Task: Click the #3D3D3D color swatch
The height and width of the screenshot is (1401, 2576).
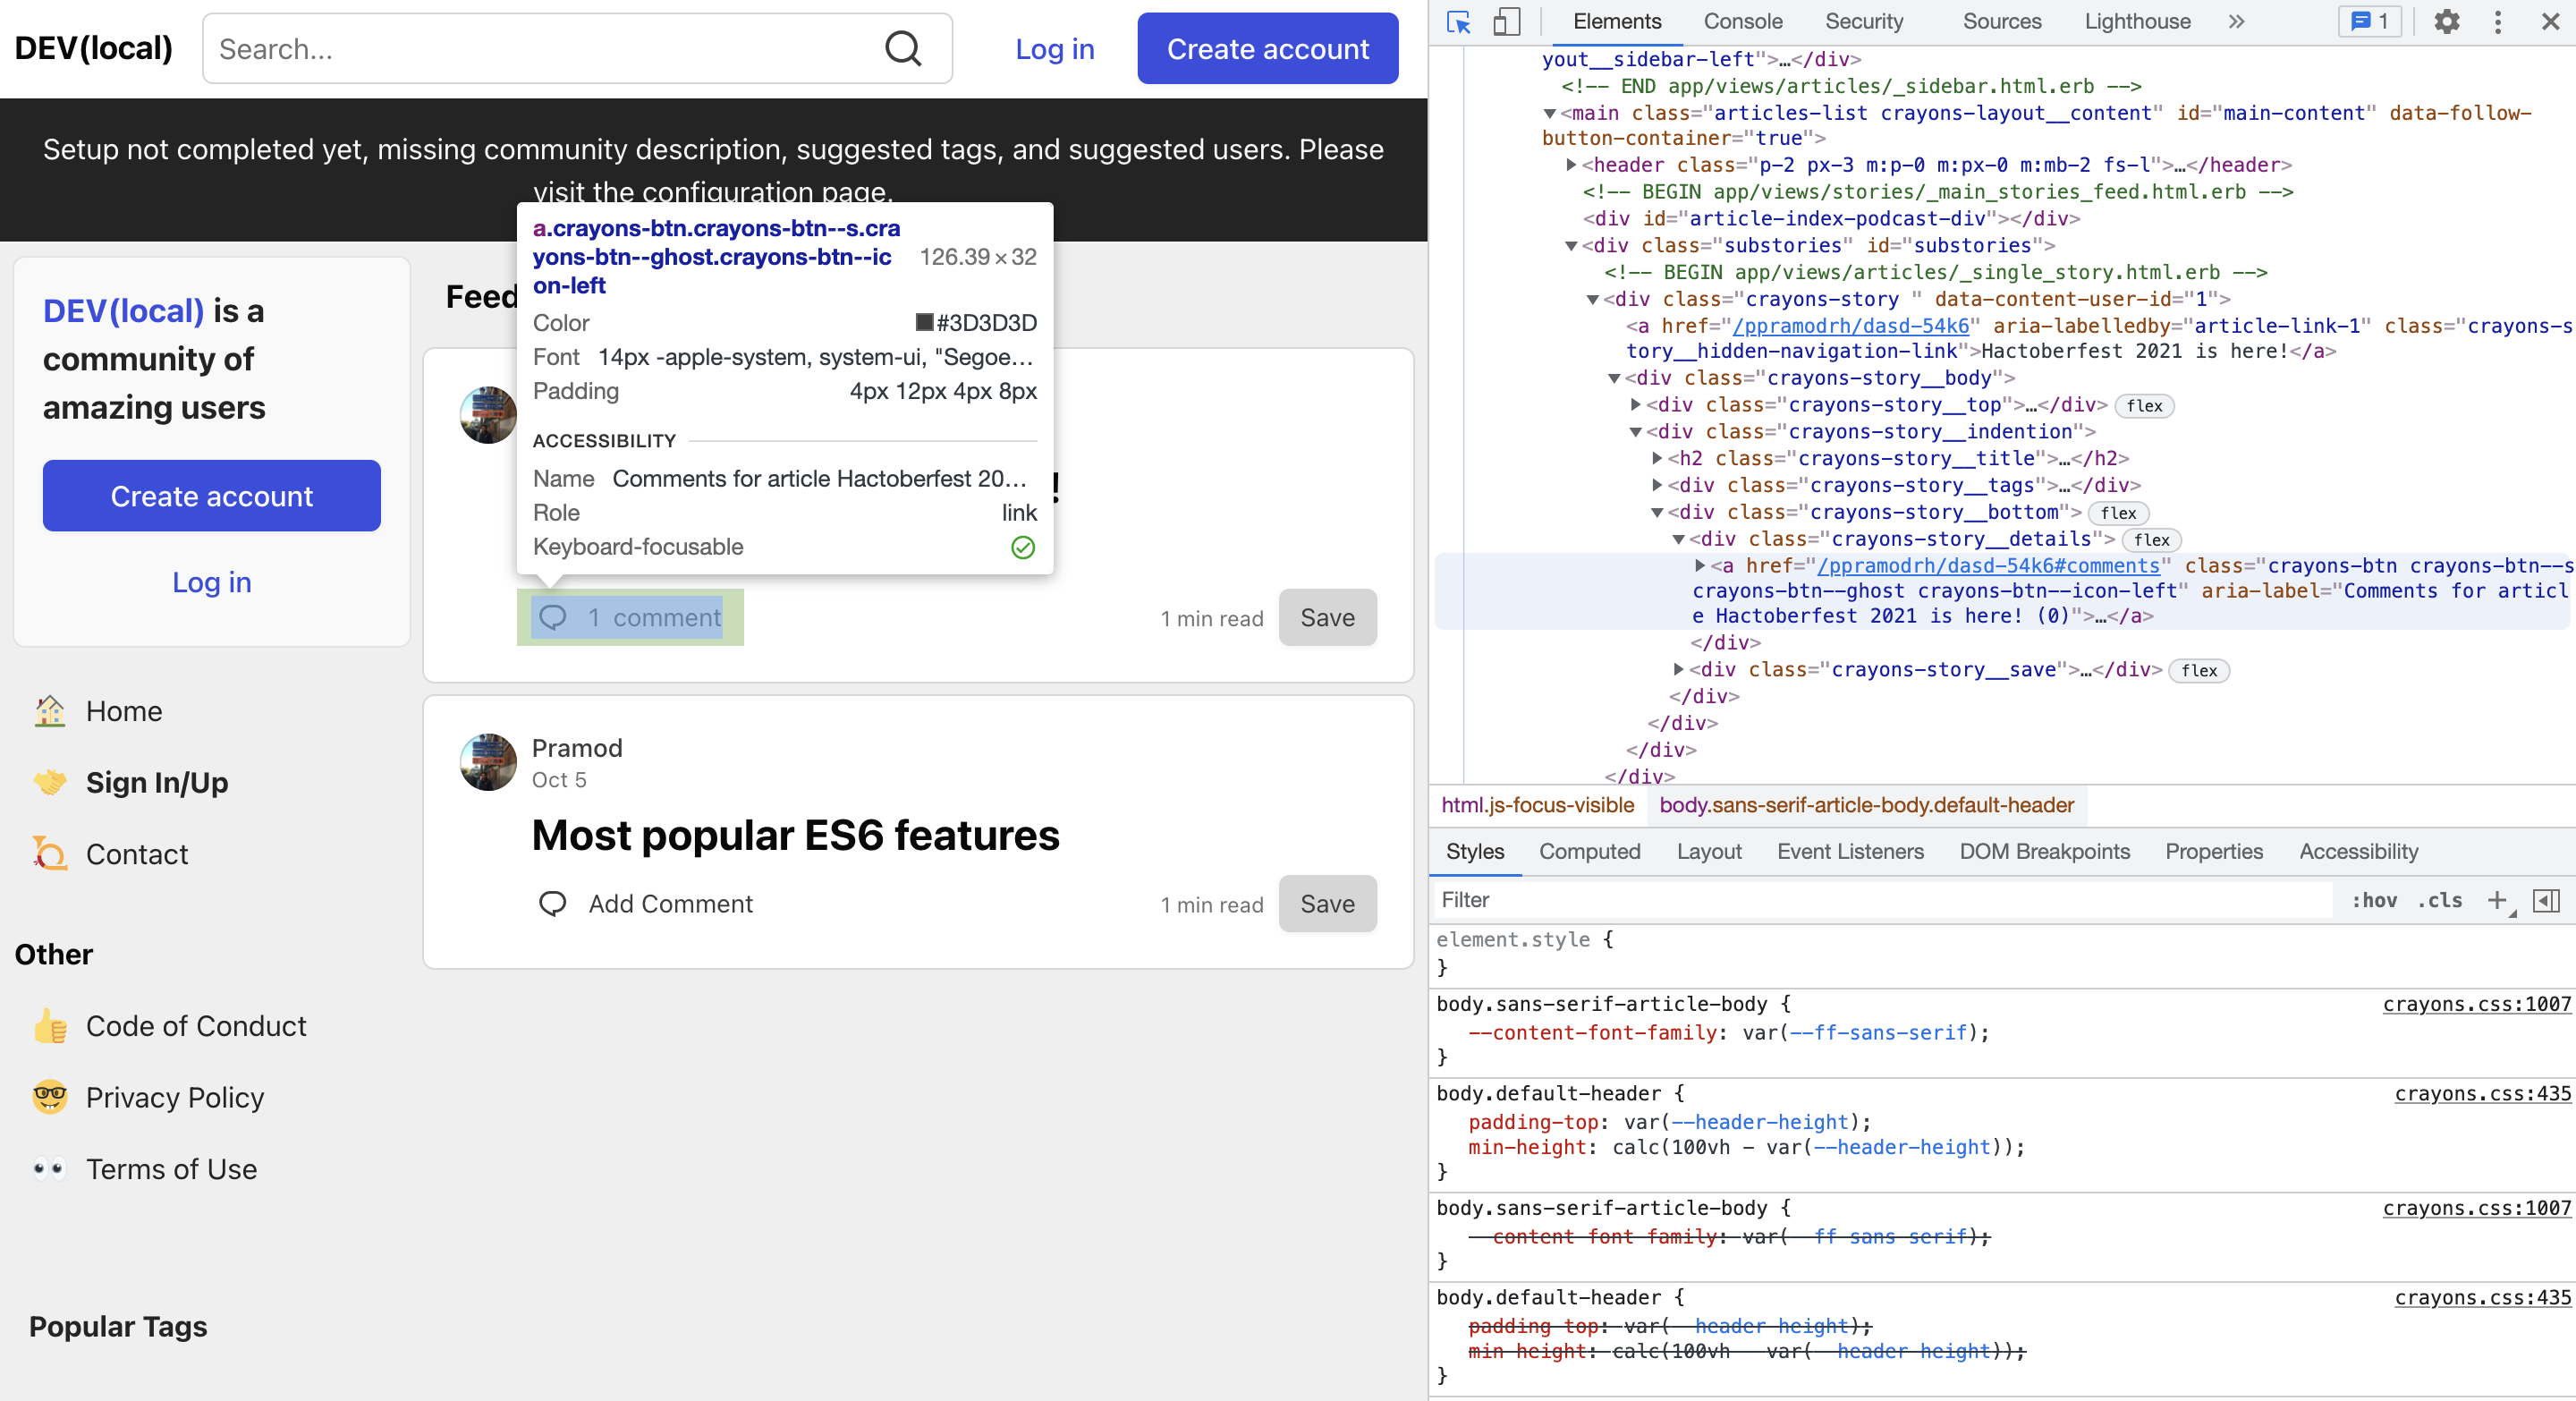Action: [925, 322]
